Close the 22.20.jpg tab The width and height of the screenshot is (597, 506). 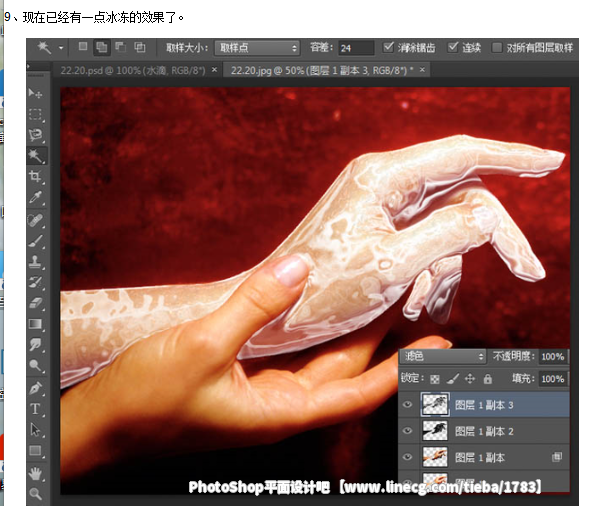422,70
